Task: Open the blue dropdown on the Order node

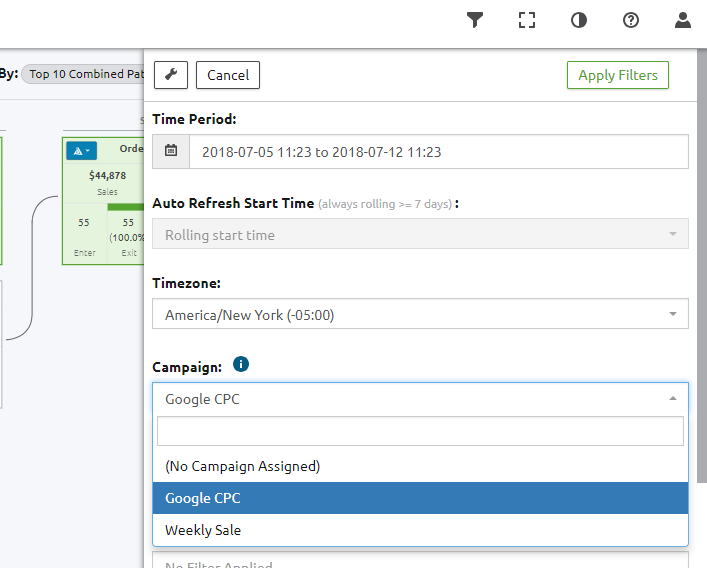Action: click(x=82, y=151)
